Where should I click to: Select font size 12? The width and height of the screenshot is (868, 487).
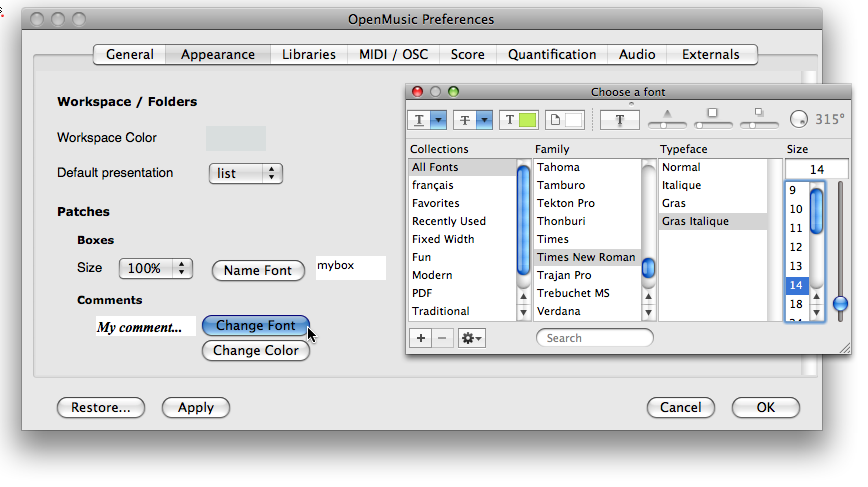(797, 247)
